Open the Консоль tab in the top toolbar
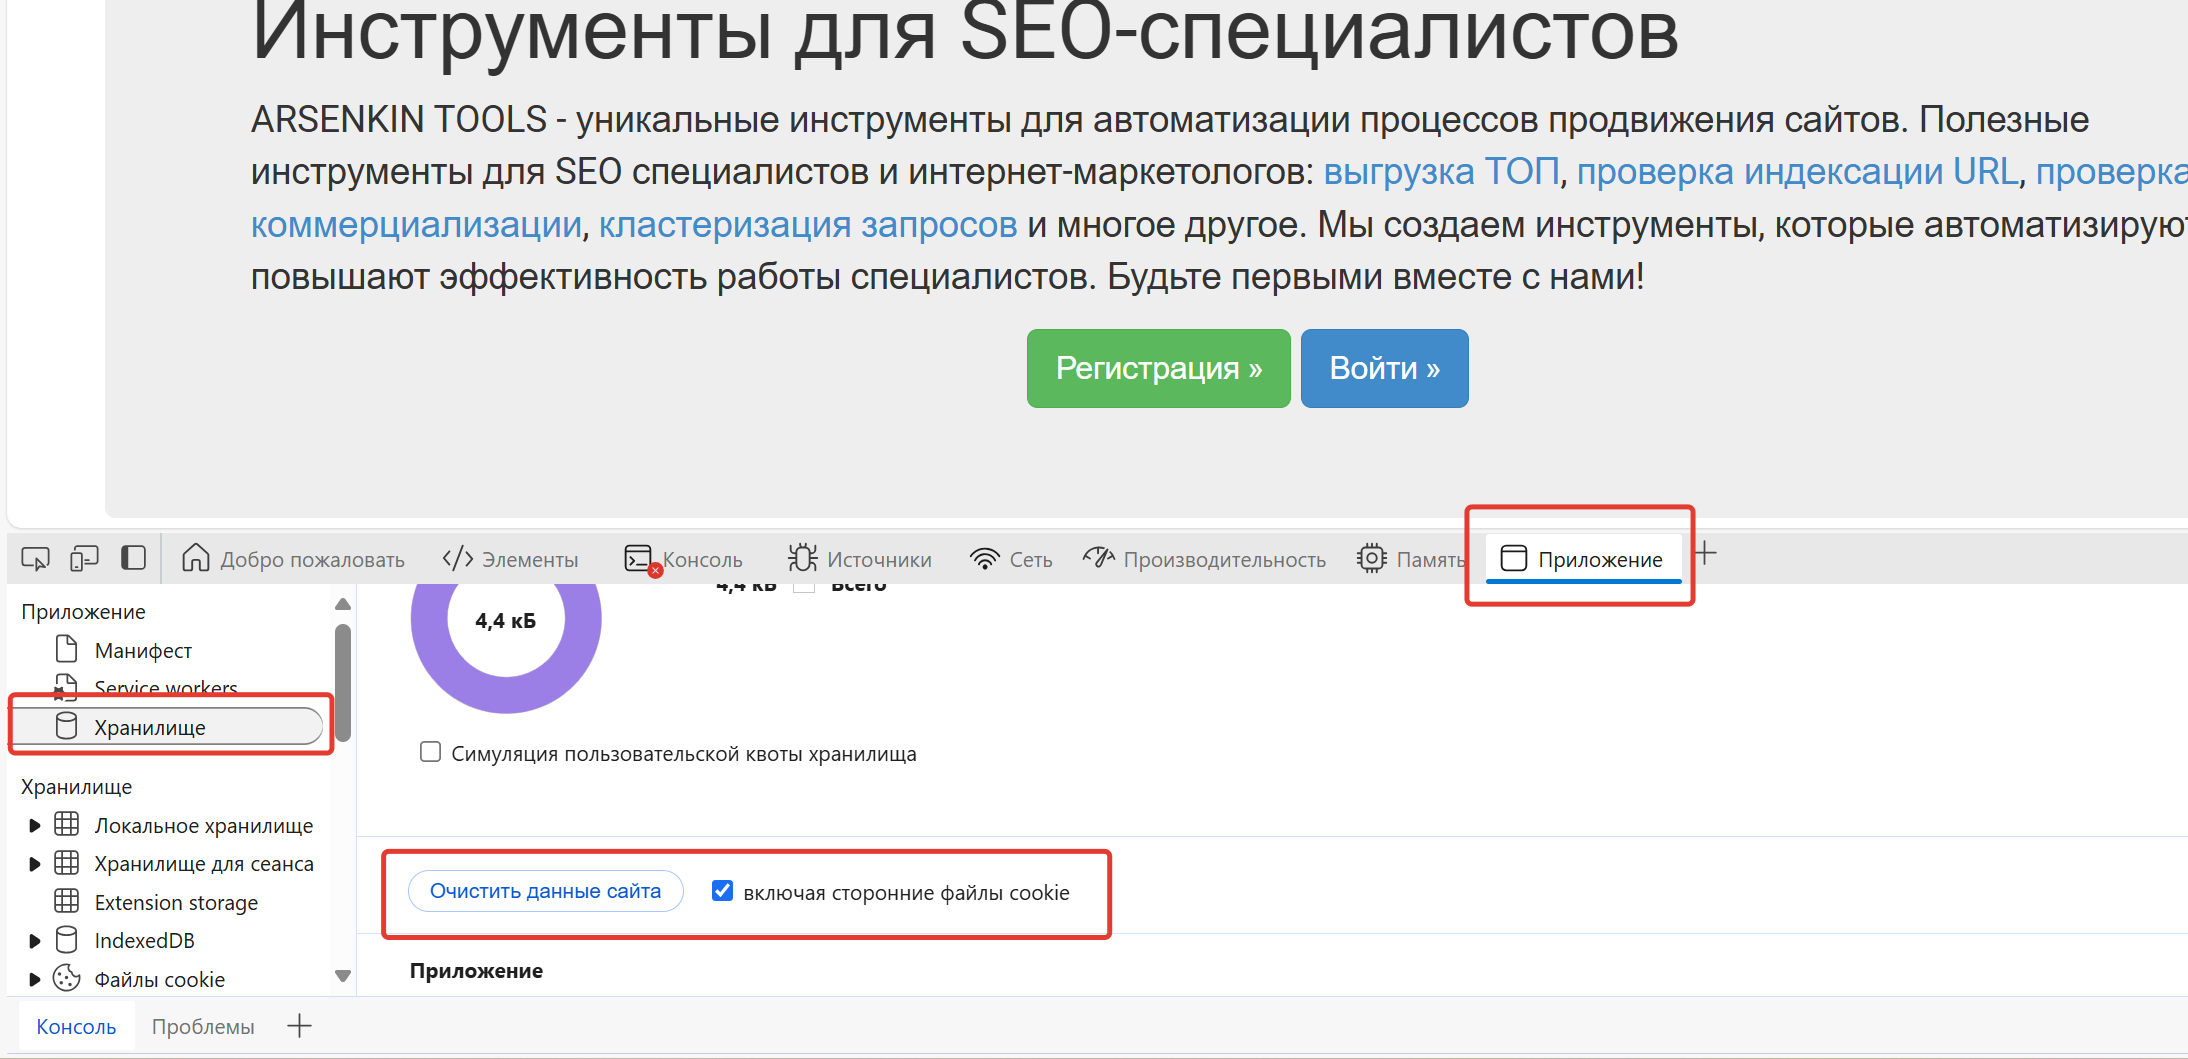The width and height of the screenshot is (2188, 1059). pyautogui.click(x=684, y=559)
